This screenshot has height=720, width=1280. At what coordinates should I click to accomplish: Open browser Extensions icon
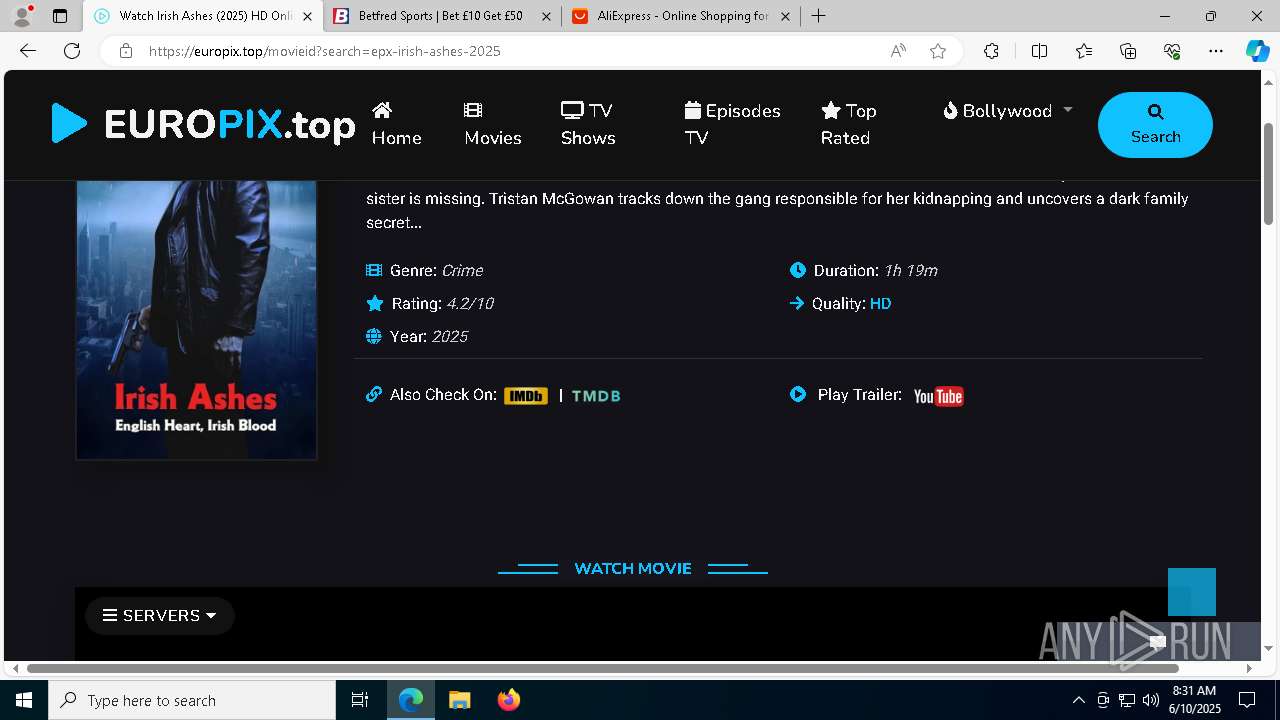[x=991, y=51]
